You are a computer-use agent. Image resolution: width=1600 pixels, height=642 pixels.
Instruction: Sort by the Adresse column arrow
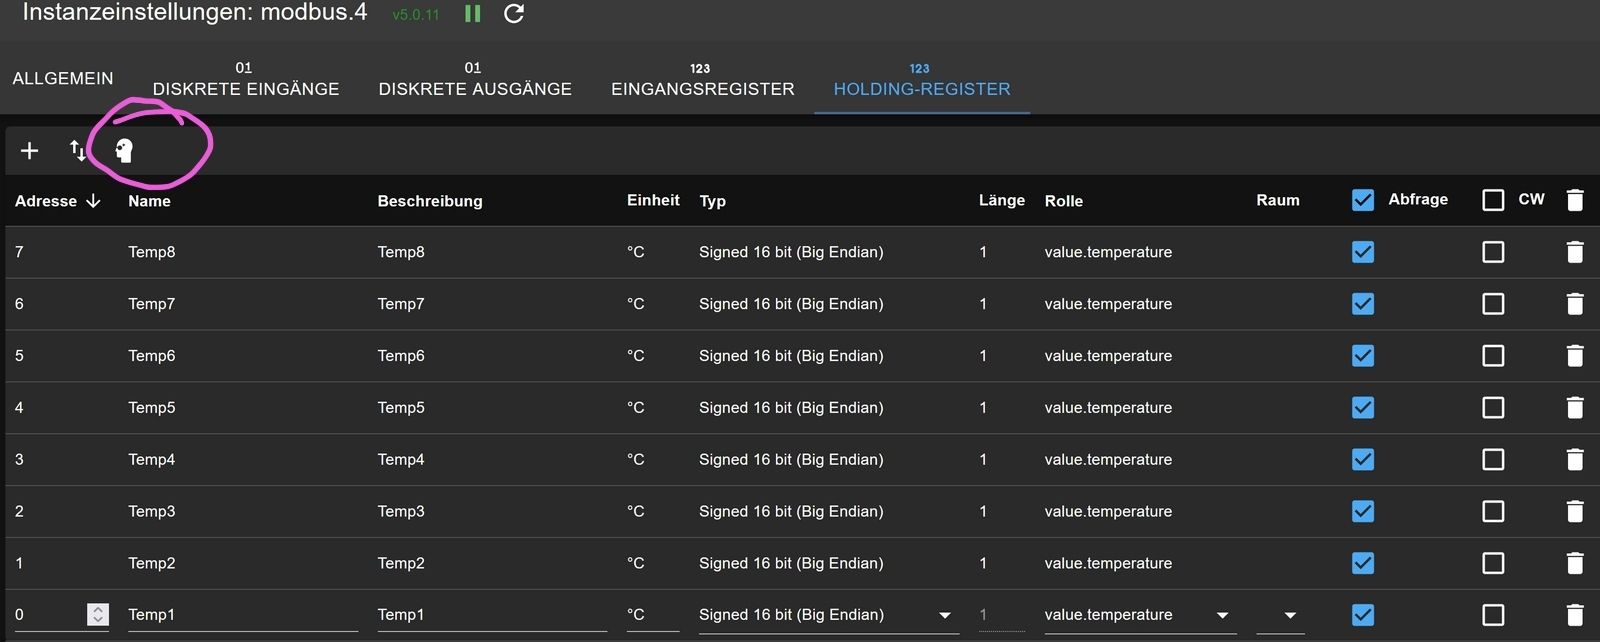(94, 201)
